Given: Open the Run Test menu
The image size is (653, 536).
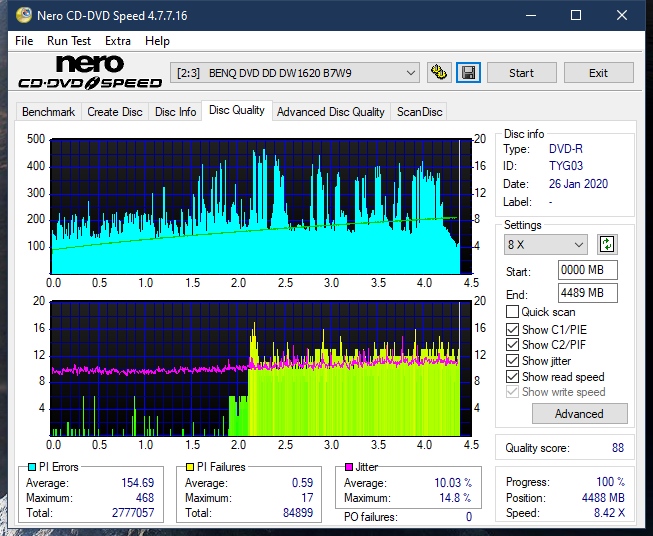Looking at the screenshot, I should (69, 41).
